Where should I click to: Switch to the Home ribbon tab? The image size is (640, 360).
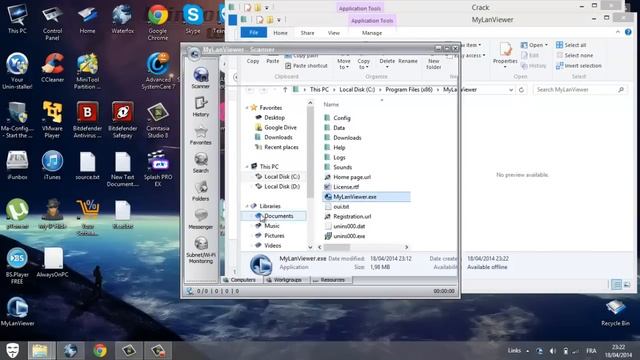pos(280,33)
